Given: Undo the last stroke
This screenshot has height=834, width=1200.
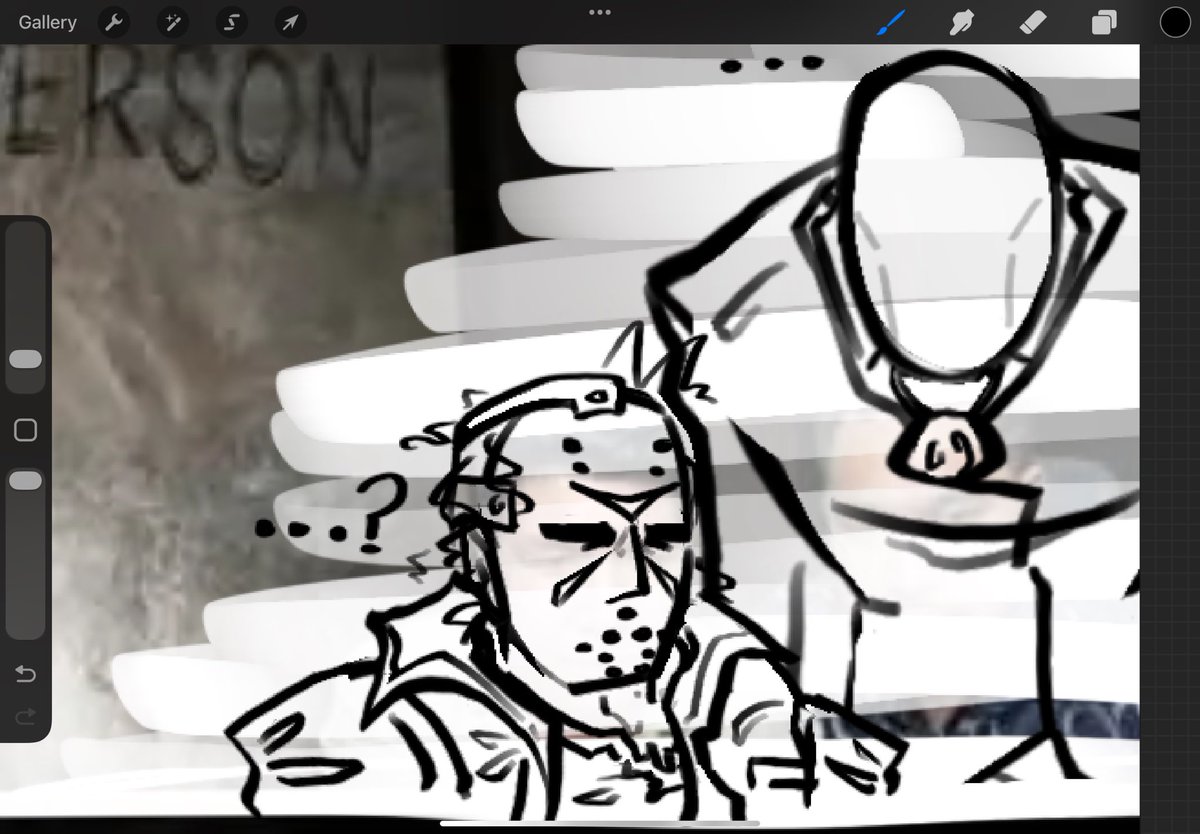Looking at the screenshot, I should point(25,674).
